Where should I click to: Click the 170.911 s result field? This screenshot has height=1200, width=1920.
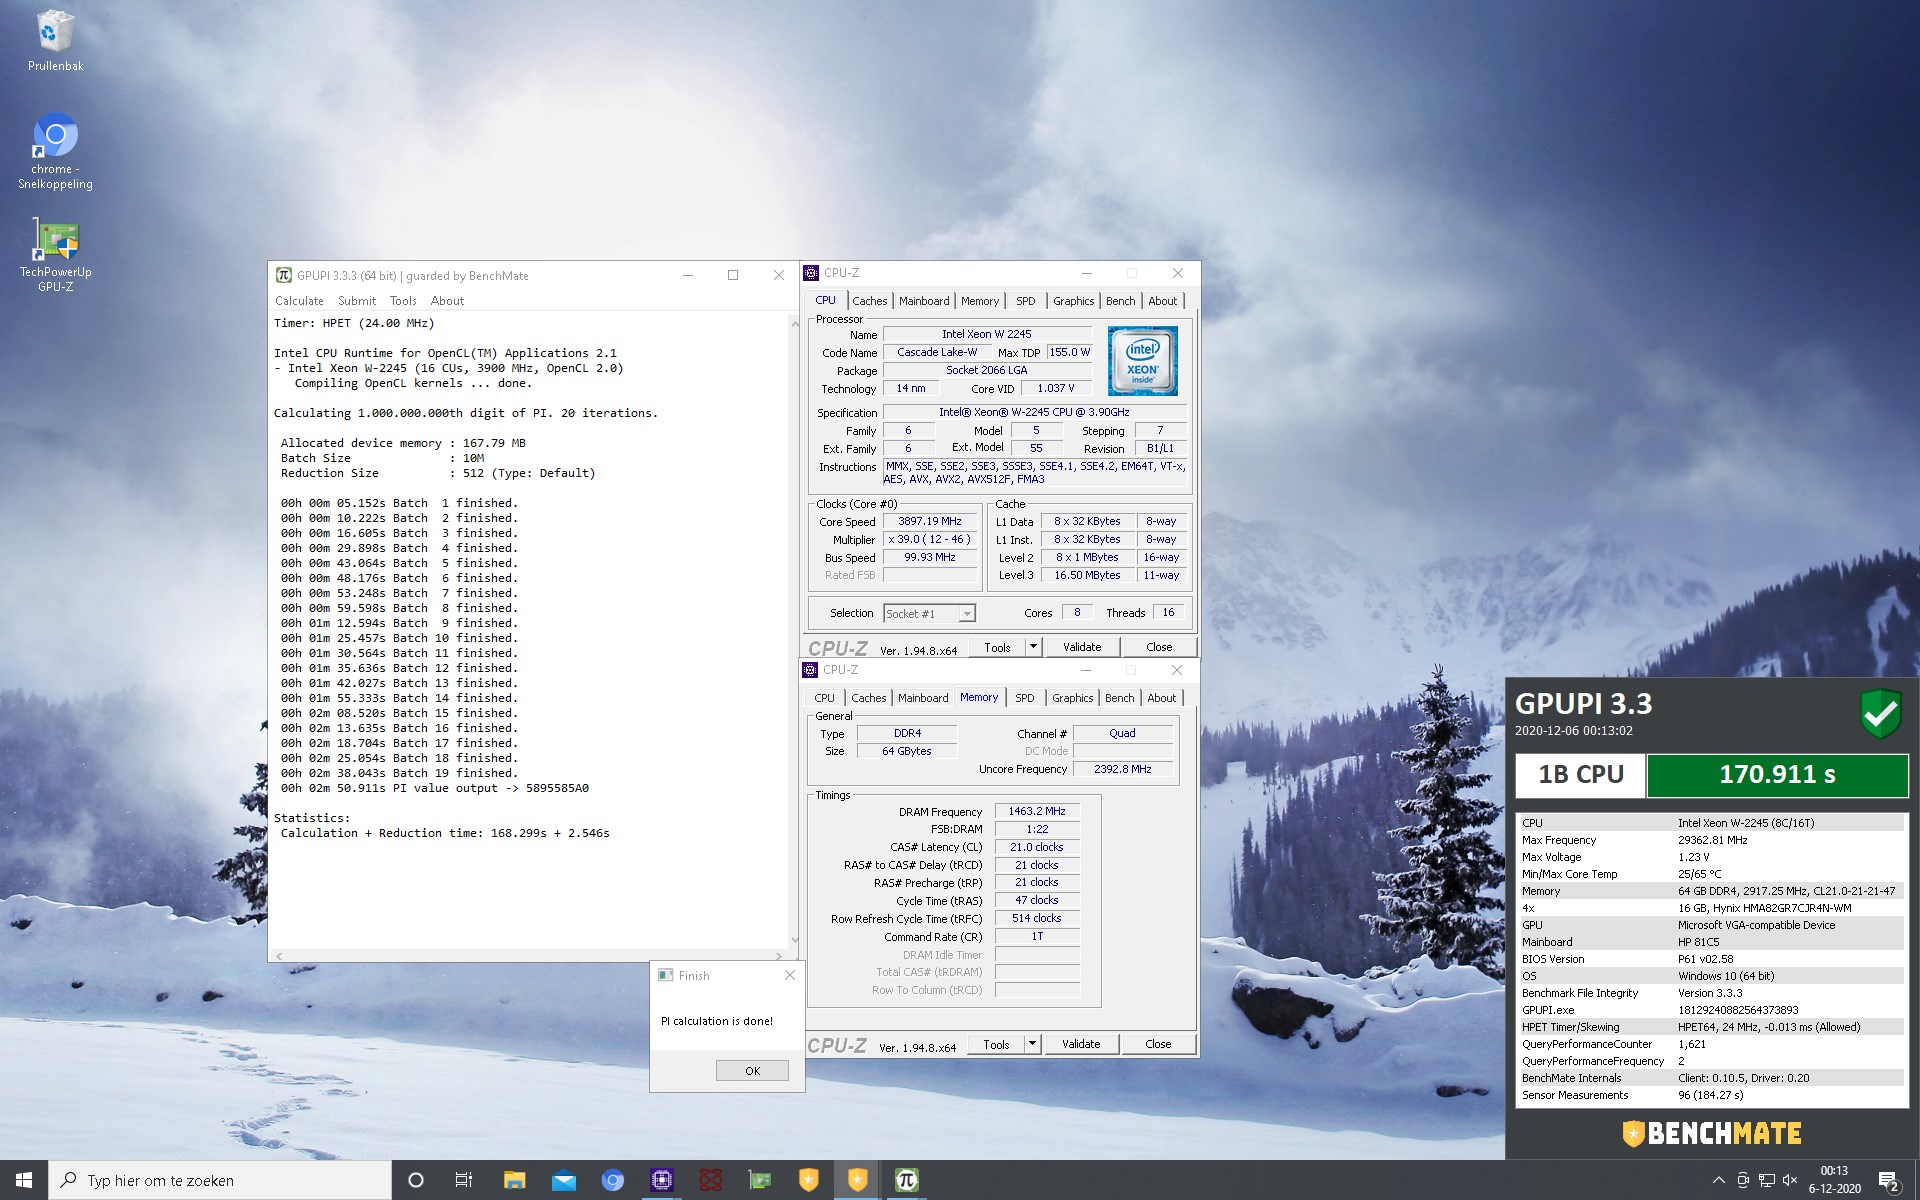[x=1777, y=775]
